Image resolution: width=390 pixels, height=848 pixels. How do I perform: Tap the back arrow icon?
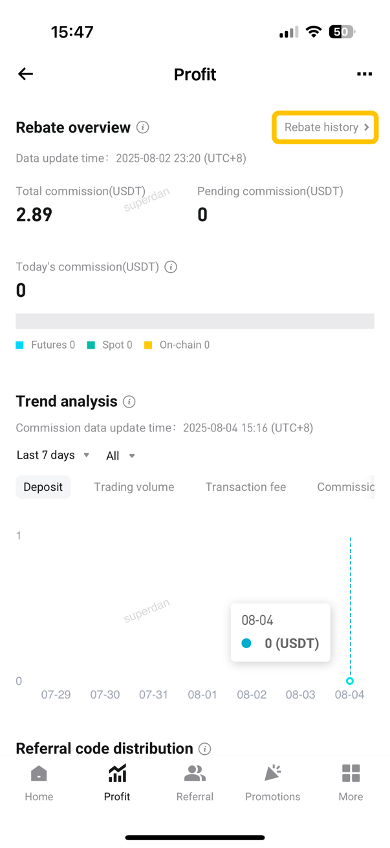click(25, 74)
